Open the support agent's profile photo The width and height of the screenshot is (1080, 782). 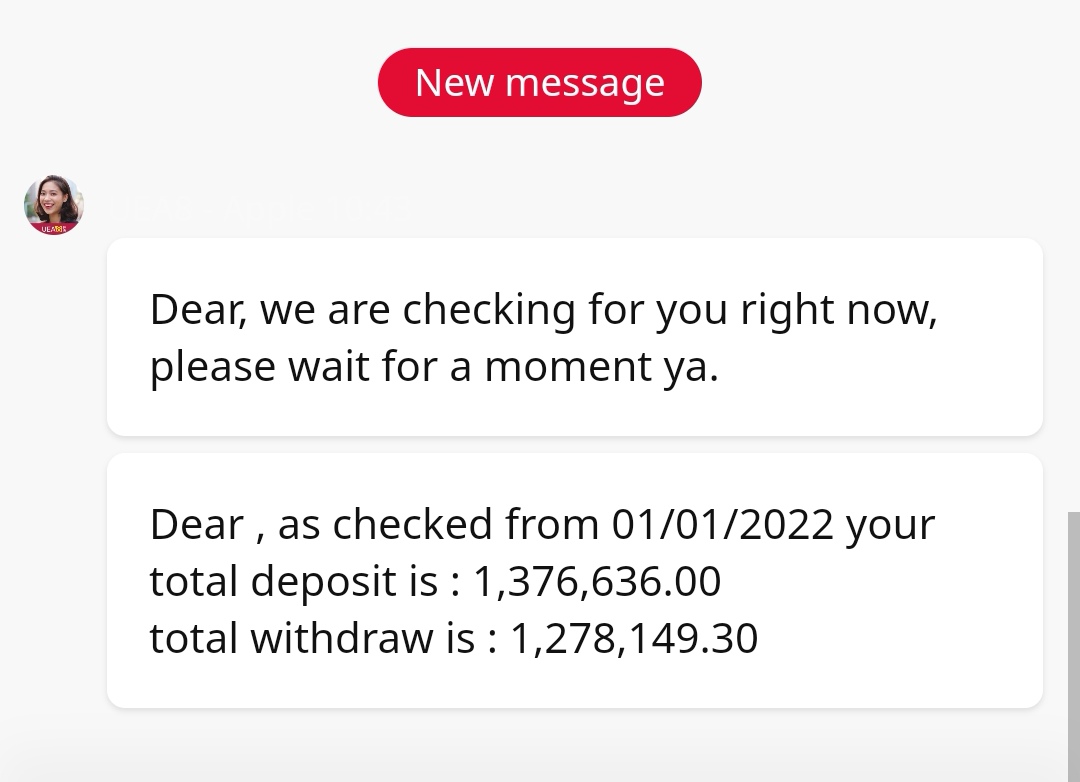53,203
